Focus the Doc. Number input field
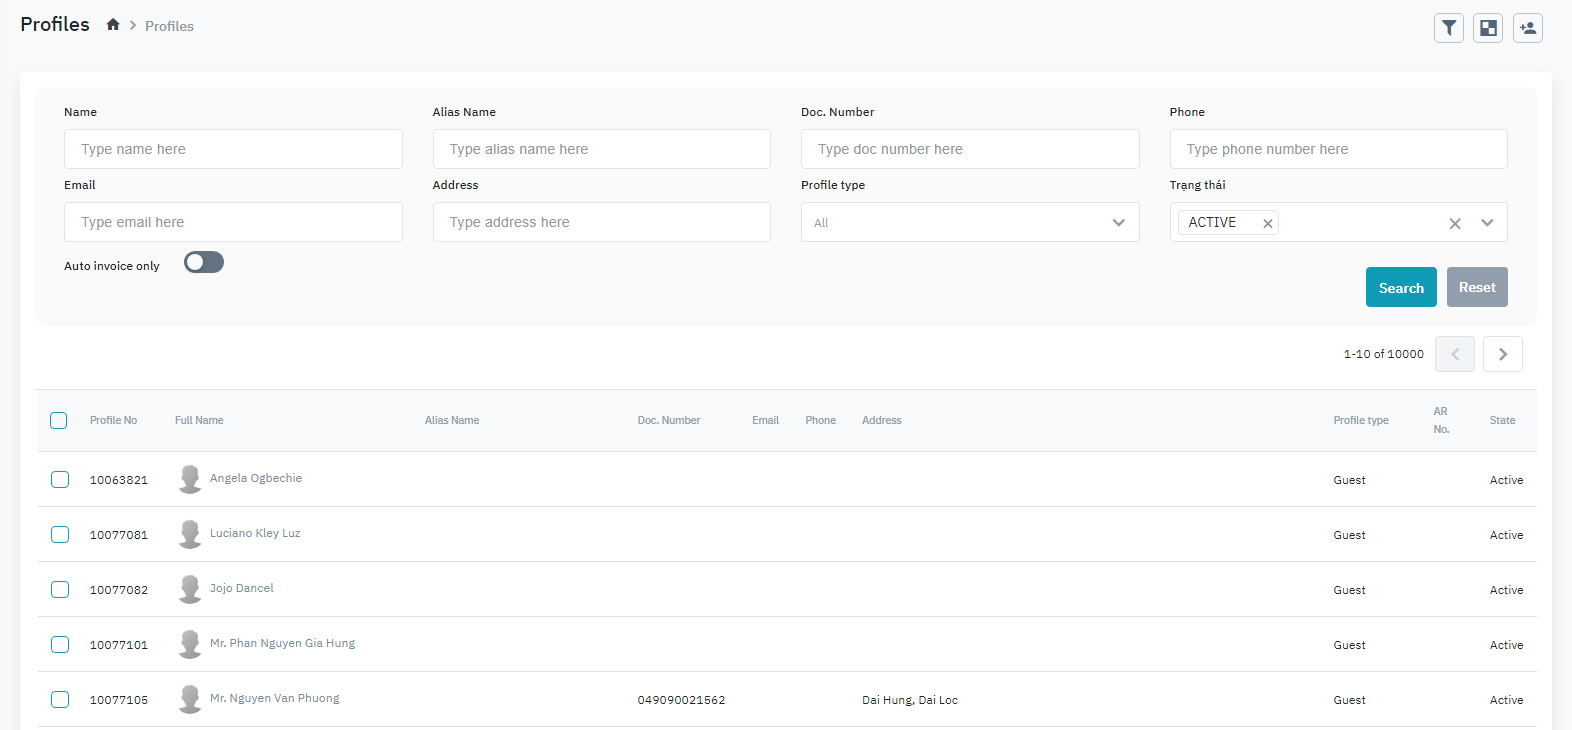 click(969, 149)
